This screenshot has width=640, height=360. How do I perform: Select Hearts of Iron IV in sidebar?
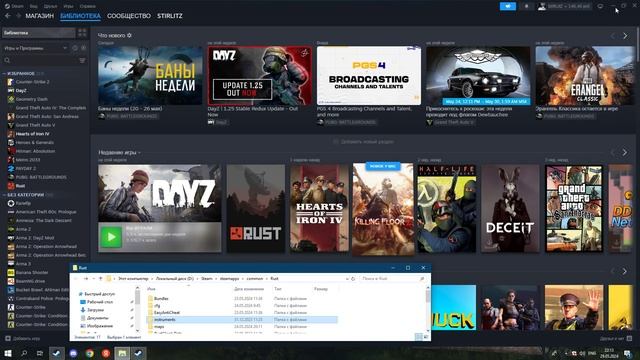(x=32, y=134)
